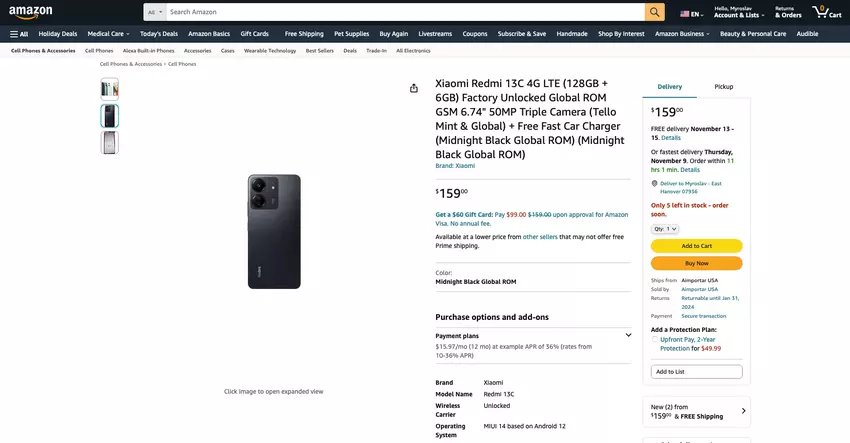The image size is (850, 443).
Task: Click the New offers right chevron
Action: 743,411
